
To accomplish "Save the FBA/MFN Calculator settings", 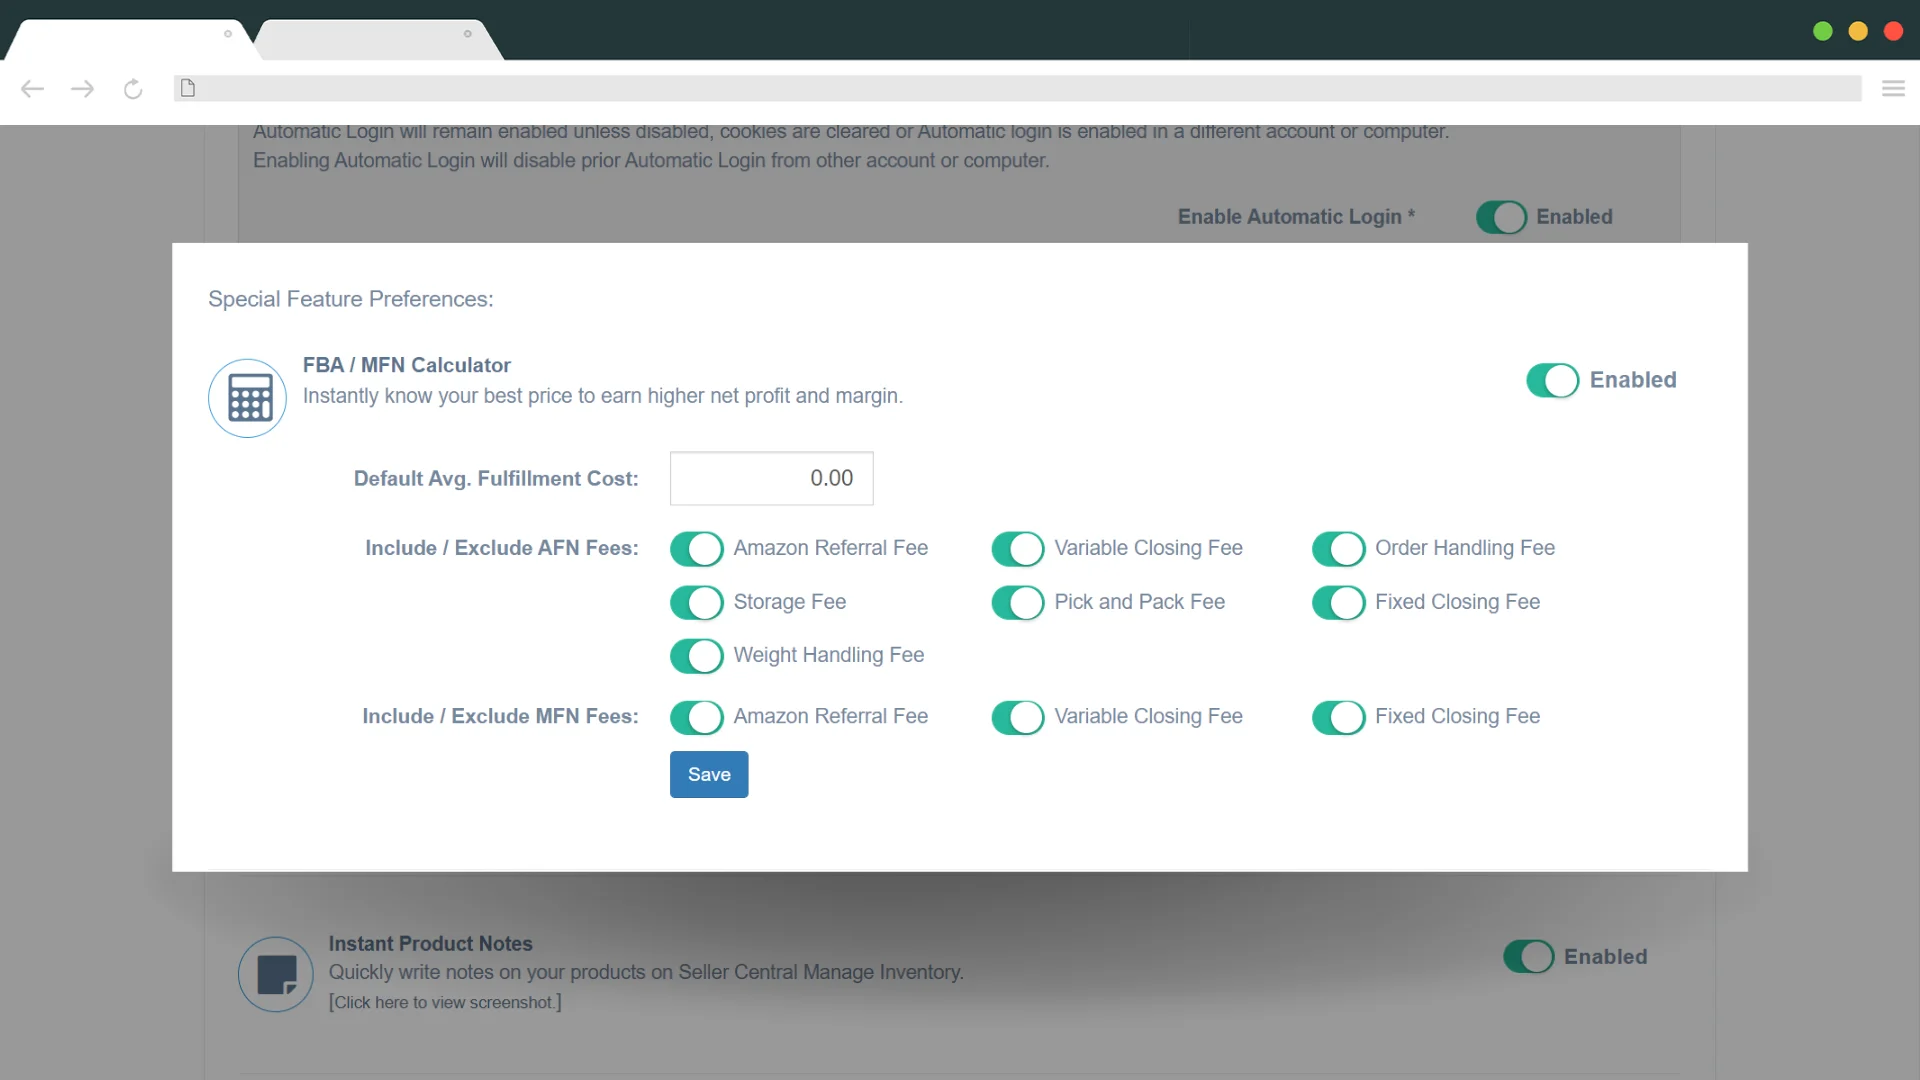I will click(709, 774).
